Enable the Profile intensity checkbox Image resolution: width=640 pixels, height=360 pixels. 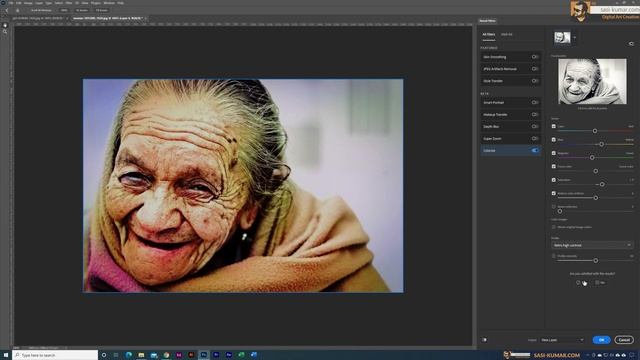[x=554, y=256]
